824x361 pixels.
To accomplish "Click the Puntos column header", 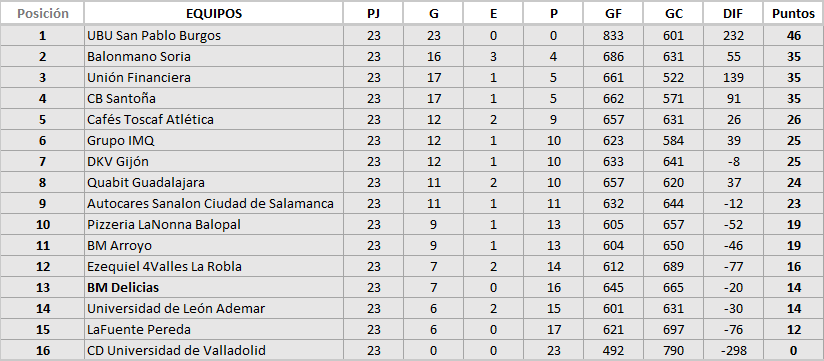I will [x=793, y=14].
